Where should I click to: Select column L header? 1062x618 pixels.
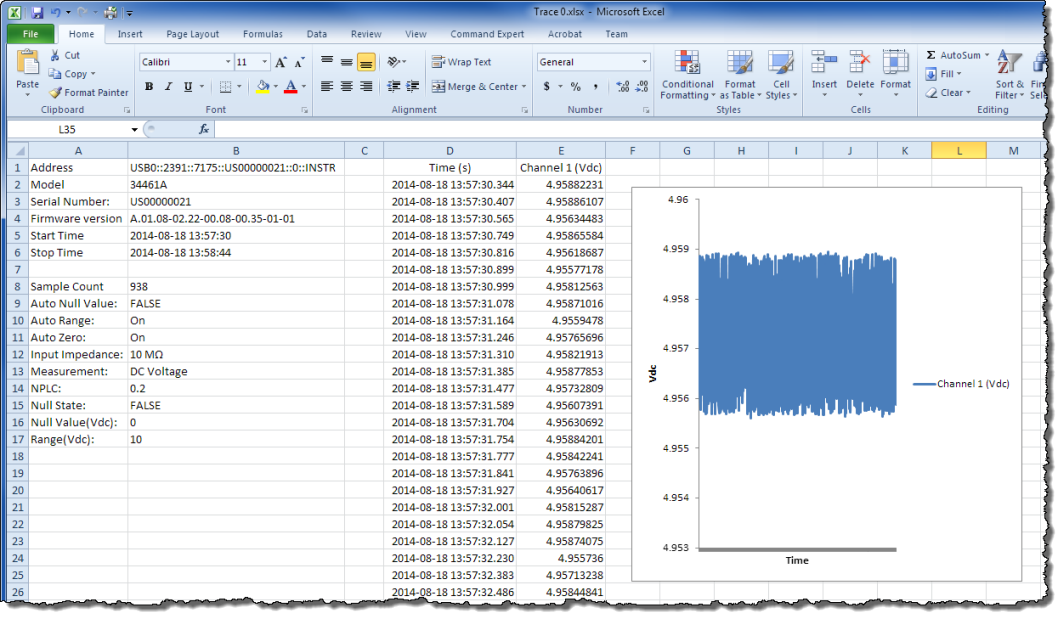tap(958, 150)
